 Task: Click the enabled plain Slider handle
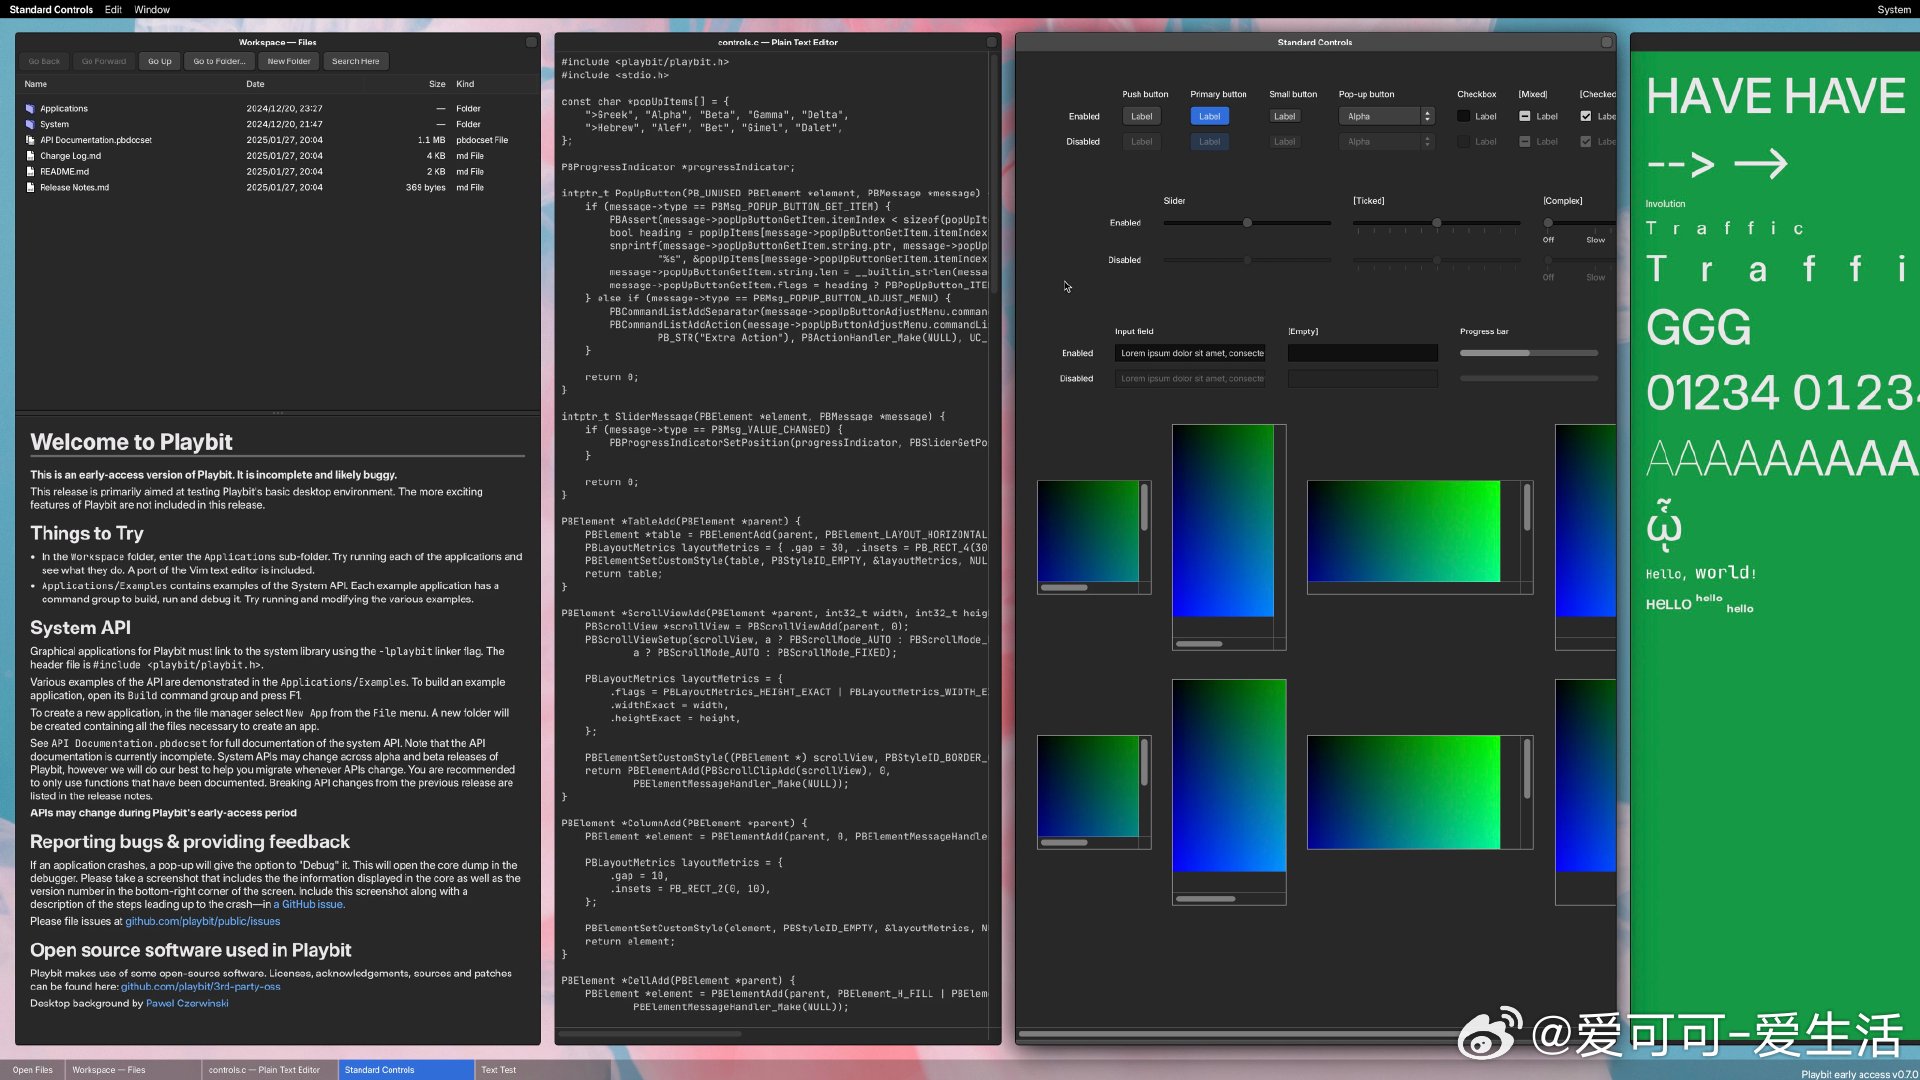(1247, 223)
